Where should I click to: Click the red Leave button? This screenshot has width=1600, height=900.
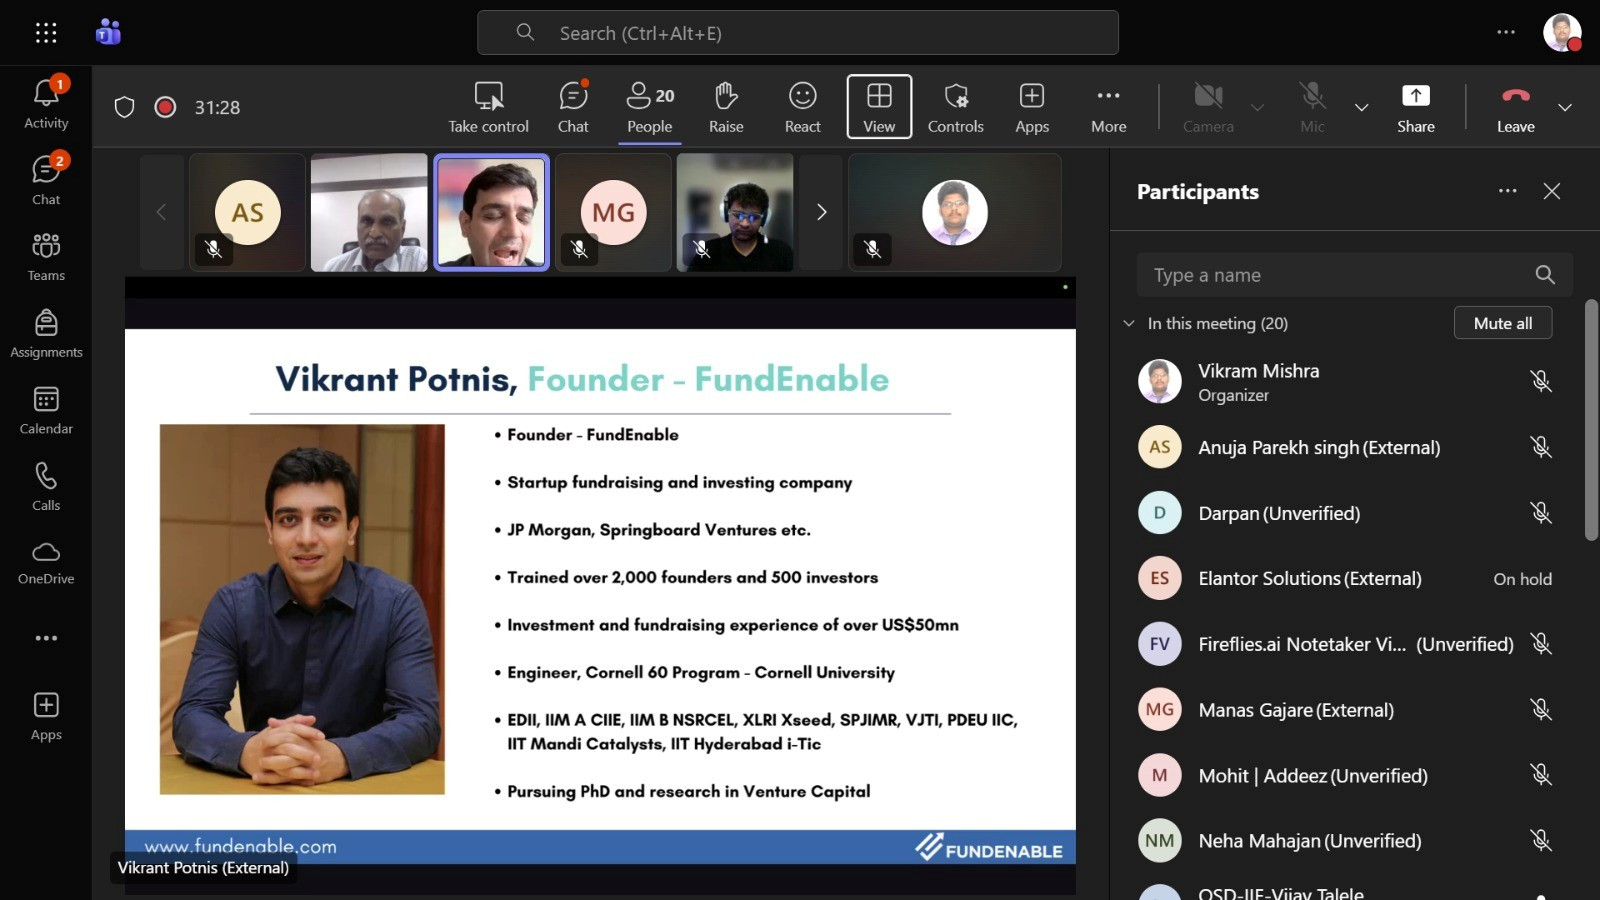tap(1515, 107)
